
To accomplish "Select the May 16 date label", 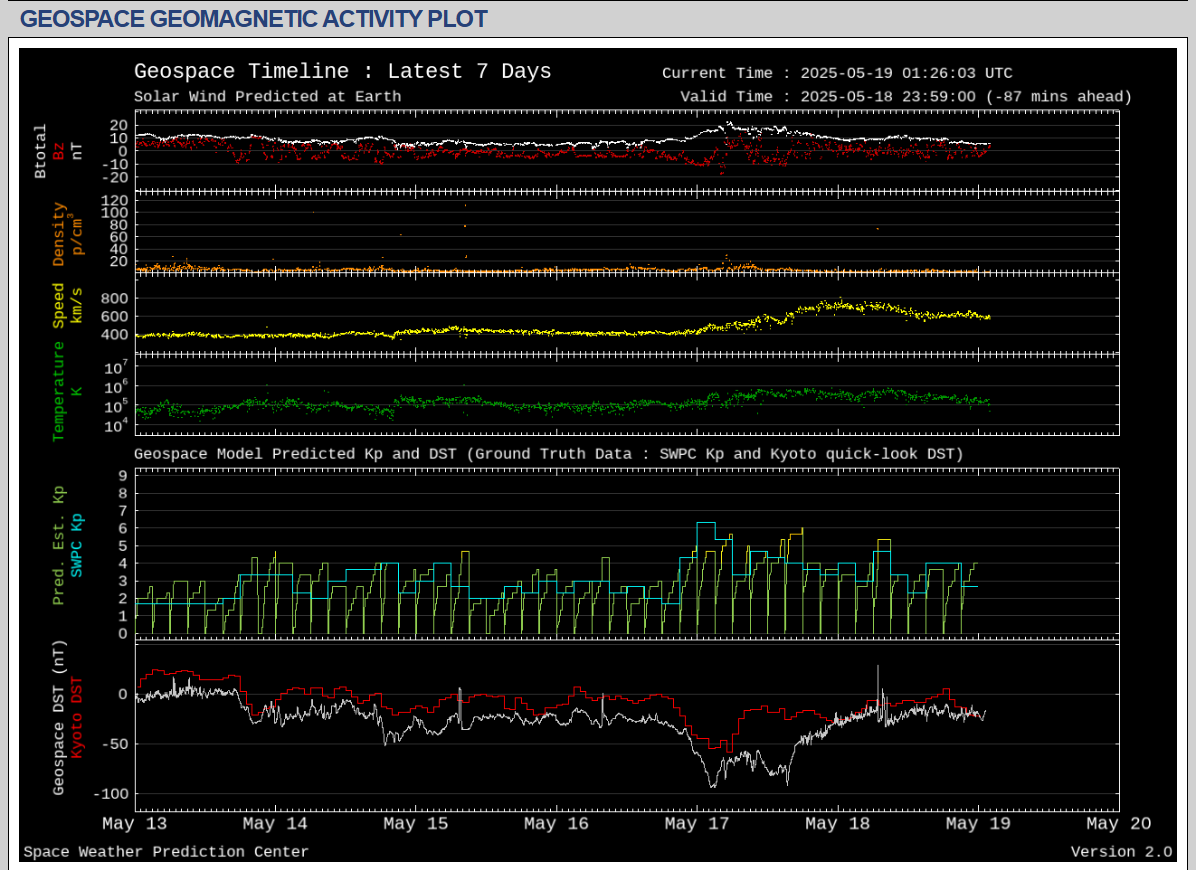I will pyautogui.click(x=556, y=824).
